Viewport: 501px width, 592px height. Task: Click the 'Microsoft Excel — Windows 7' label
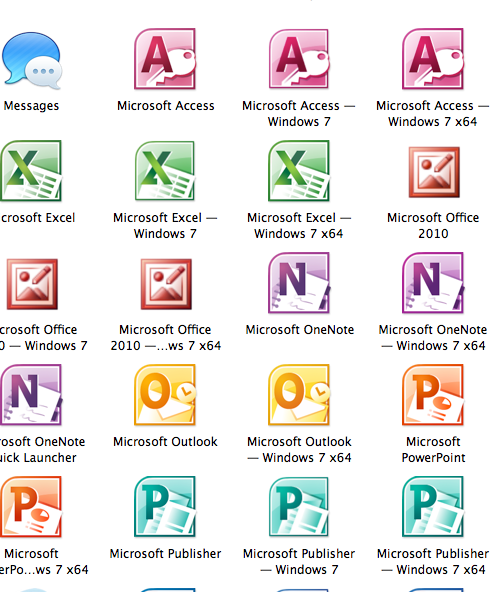tap(165, 226)
